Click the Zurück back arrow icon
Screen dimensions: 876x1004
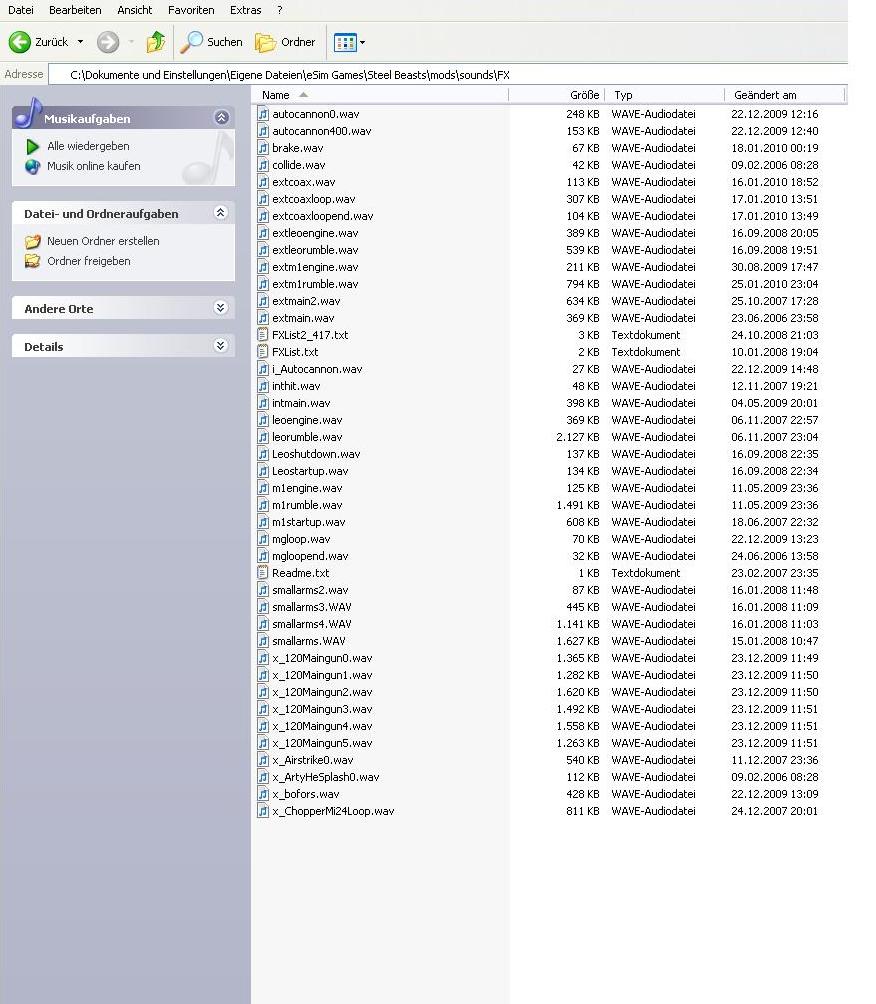[x=20, y=42]
